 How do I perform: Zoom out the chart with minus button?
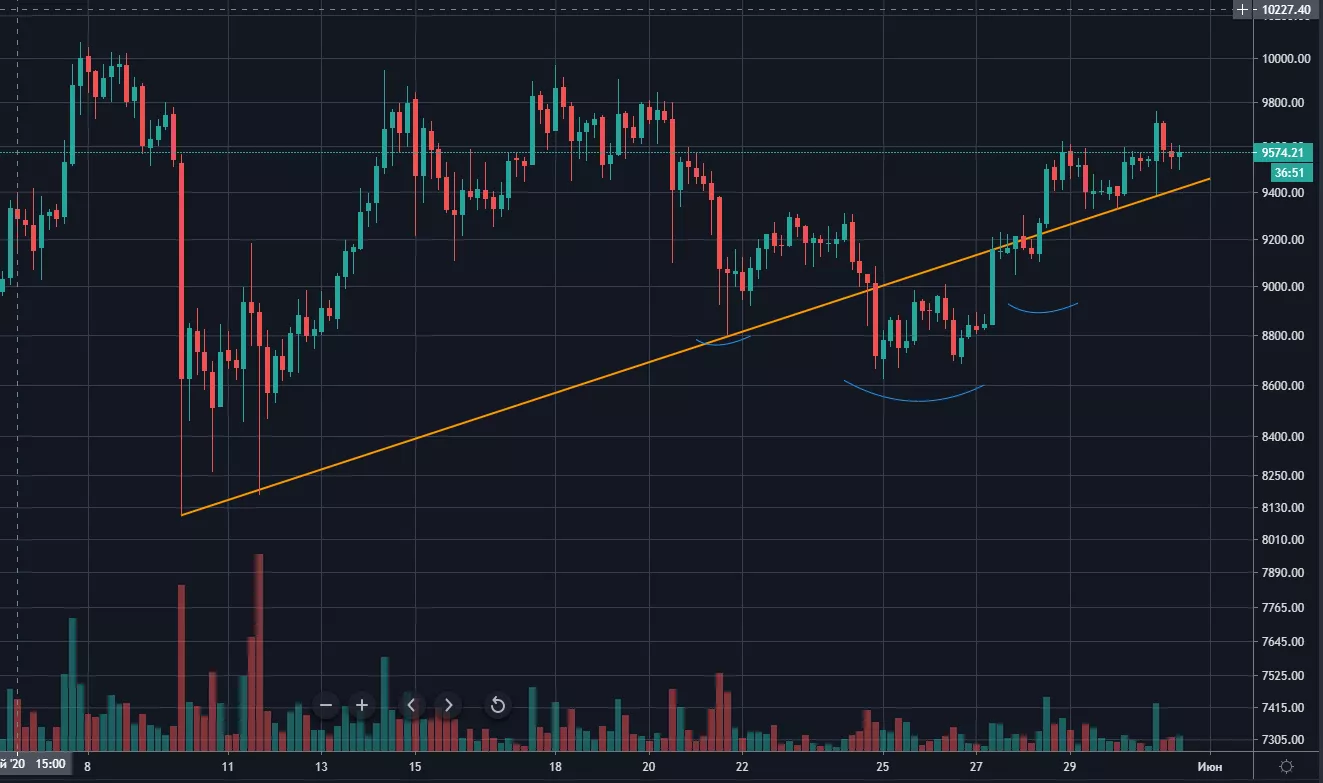tap(326, 705)
